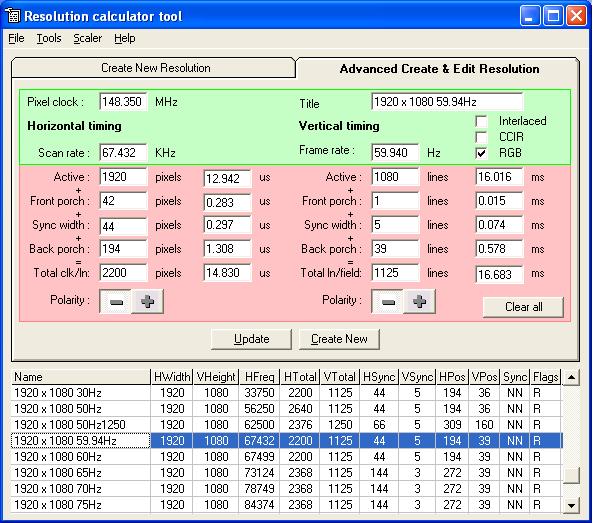Image resolution: width=593 pixels, height=523 pixels.
Task: Set horizontal polarity to positive
Action: point(147,301)
